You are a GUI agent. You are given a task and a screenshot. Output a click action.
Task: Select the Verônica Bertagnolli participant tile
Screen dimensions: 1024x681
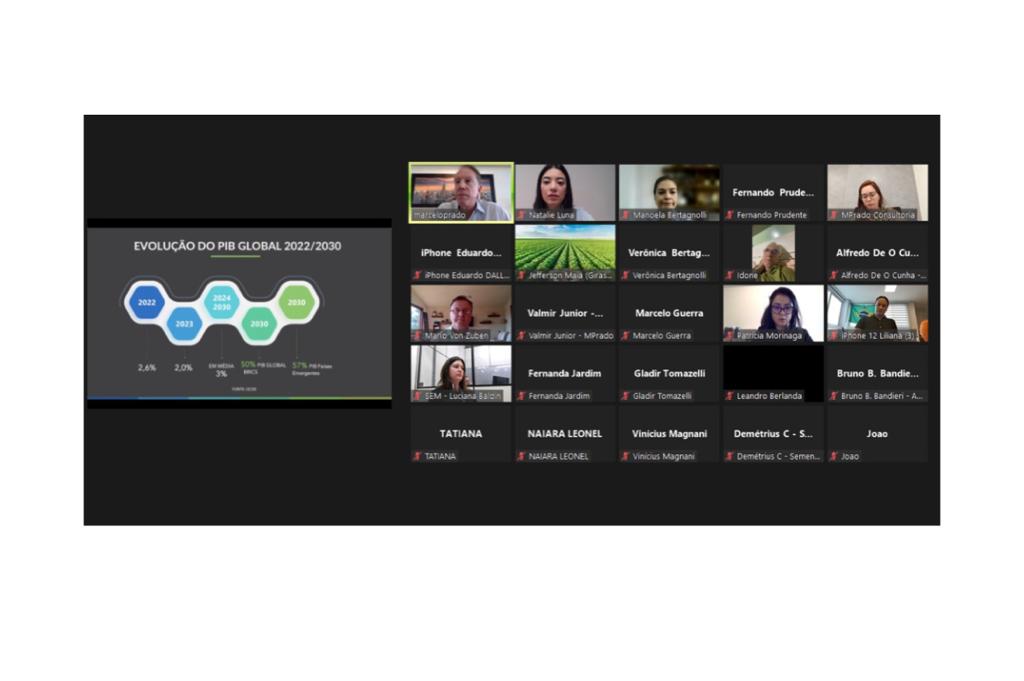pyautogui.click(x=669, y=253)
